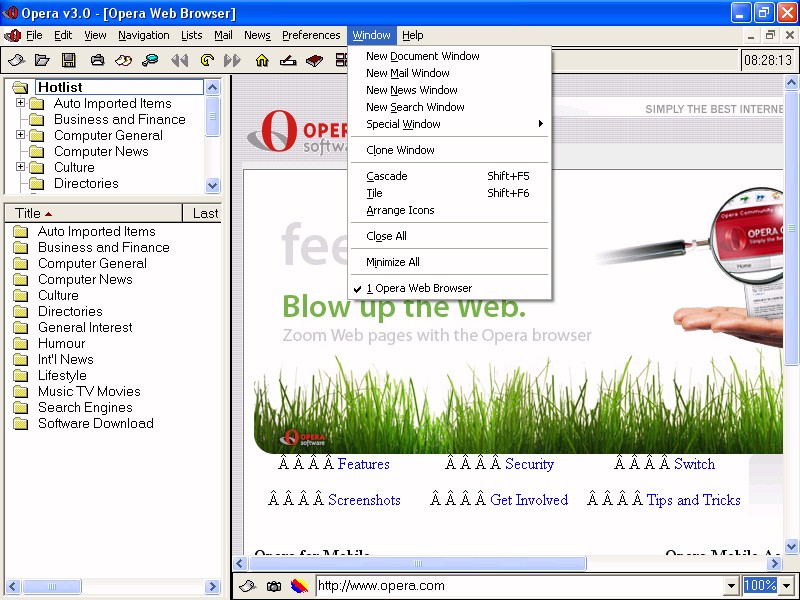Open the Preferences menu
The width and height of the screenshot is (800, 600).
311,35
